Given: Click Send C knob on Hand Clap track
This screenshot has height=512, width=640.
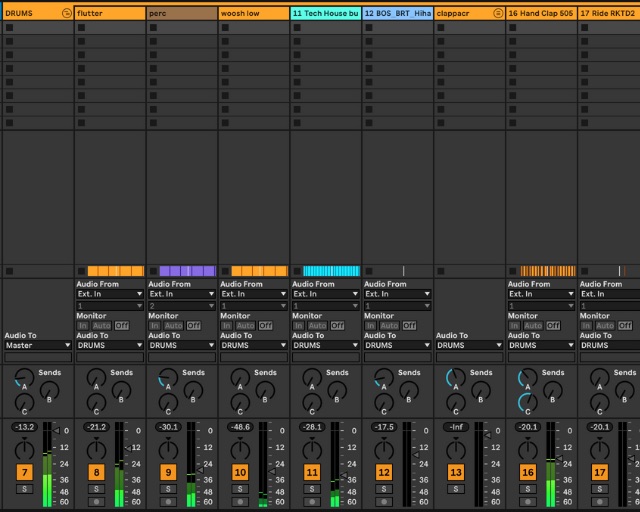Looking at the screenshot, I should click(526, 402).
